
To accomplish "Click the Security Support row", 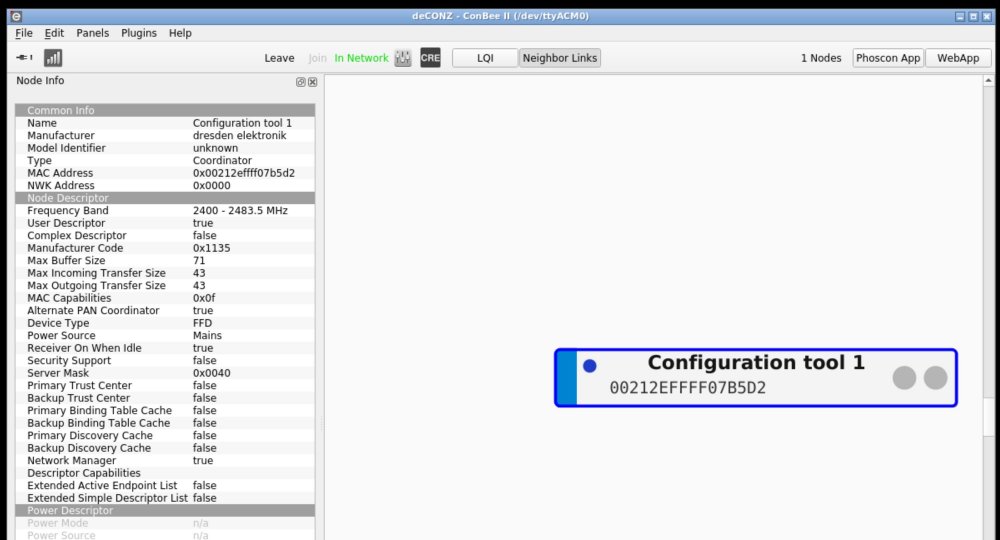I will 165,360.
